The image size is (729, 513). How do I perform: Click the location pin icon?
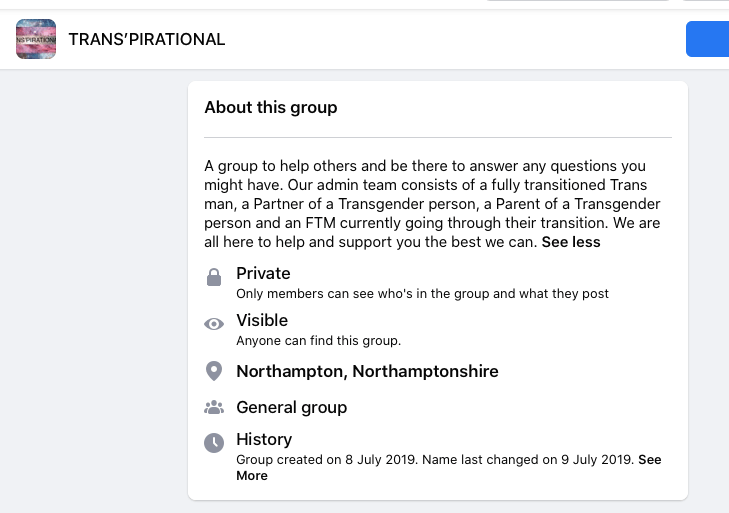[213, 371]
